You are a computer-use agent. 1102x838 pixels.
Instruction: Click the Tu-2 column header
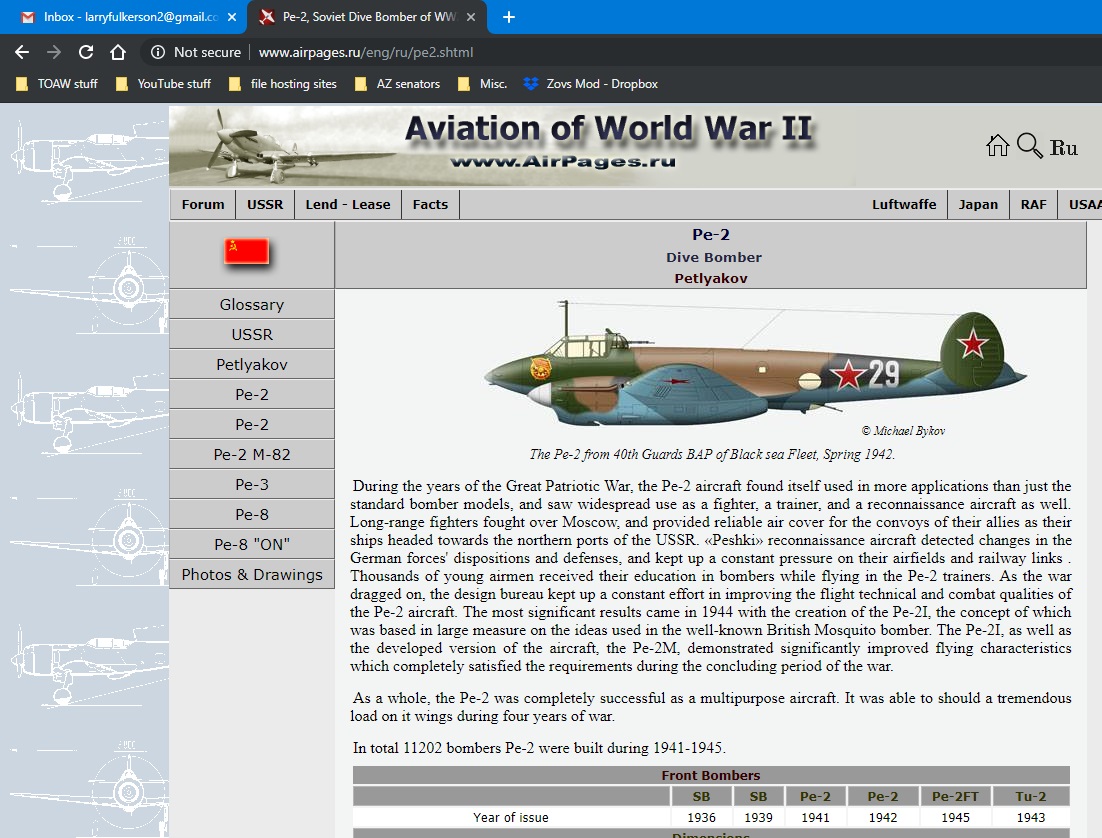(1030, 797)
